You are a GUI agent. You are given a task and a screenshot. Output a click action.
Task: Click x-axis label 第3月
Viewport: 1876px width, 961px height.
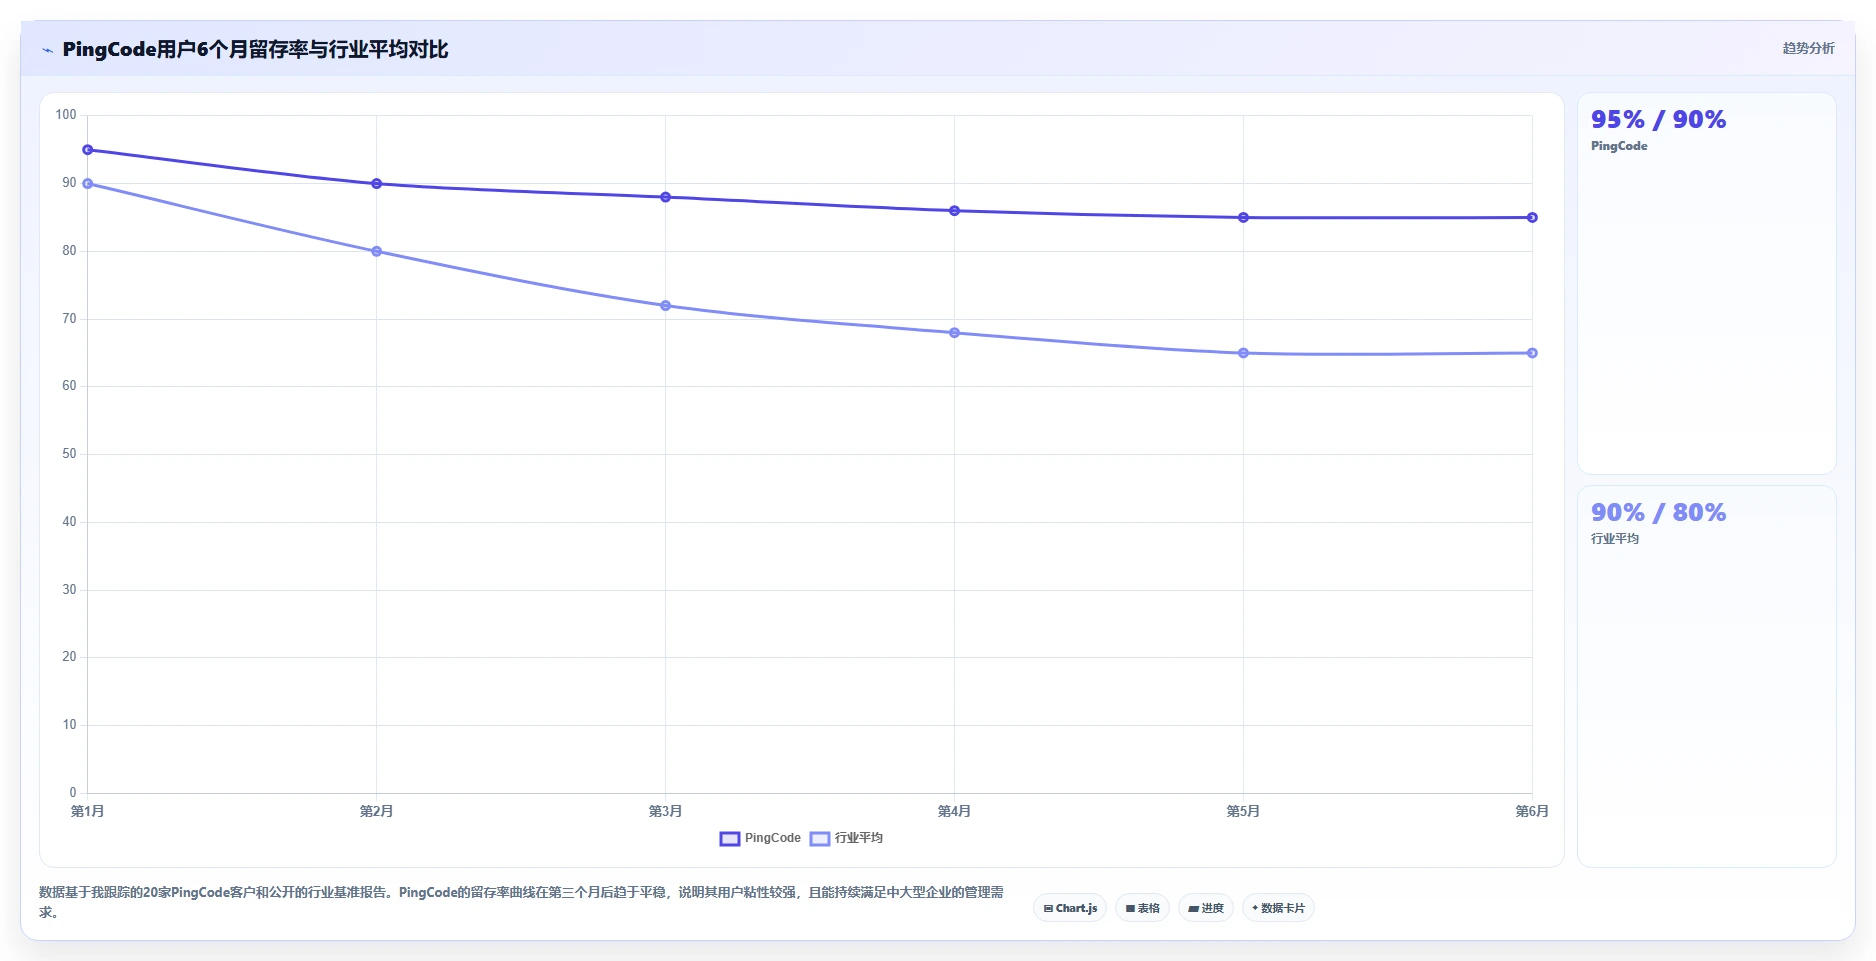[x=666, y=811]
